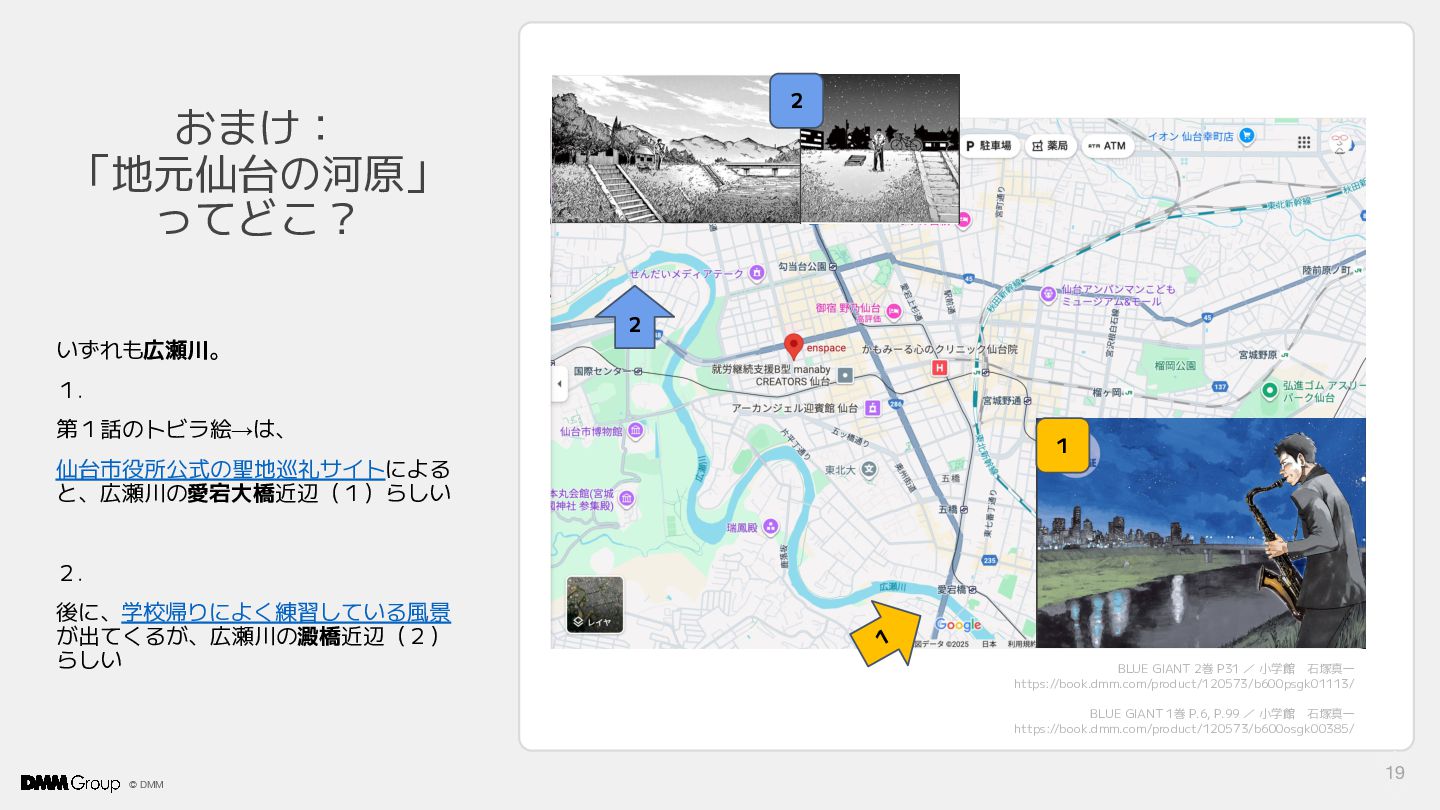Viewport: 1440px width, 810px height.
Task: Click the manaby CREATORS 仙台 marker icon
Action: (846, 375)
